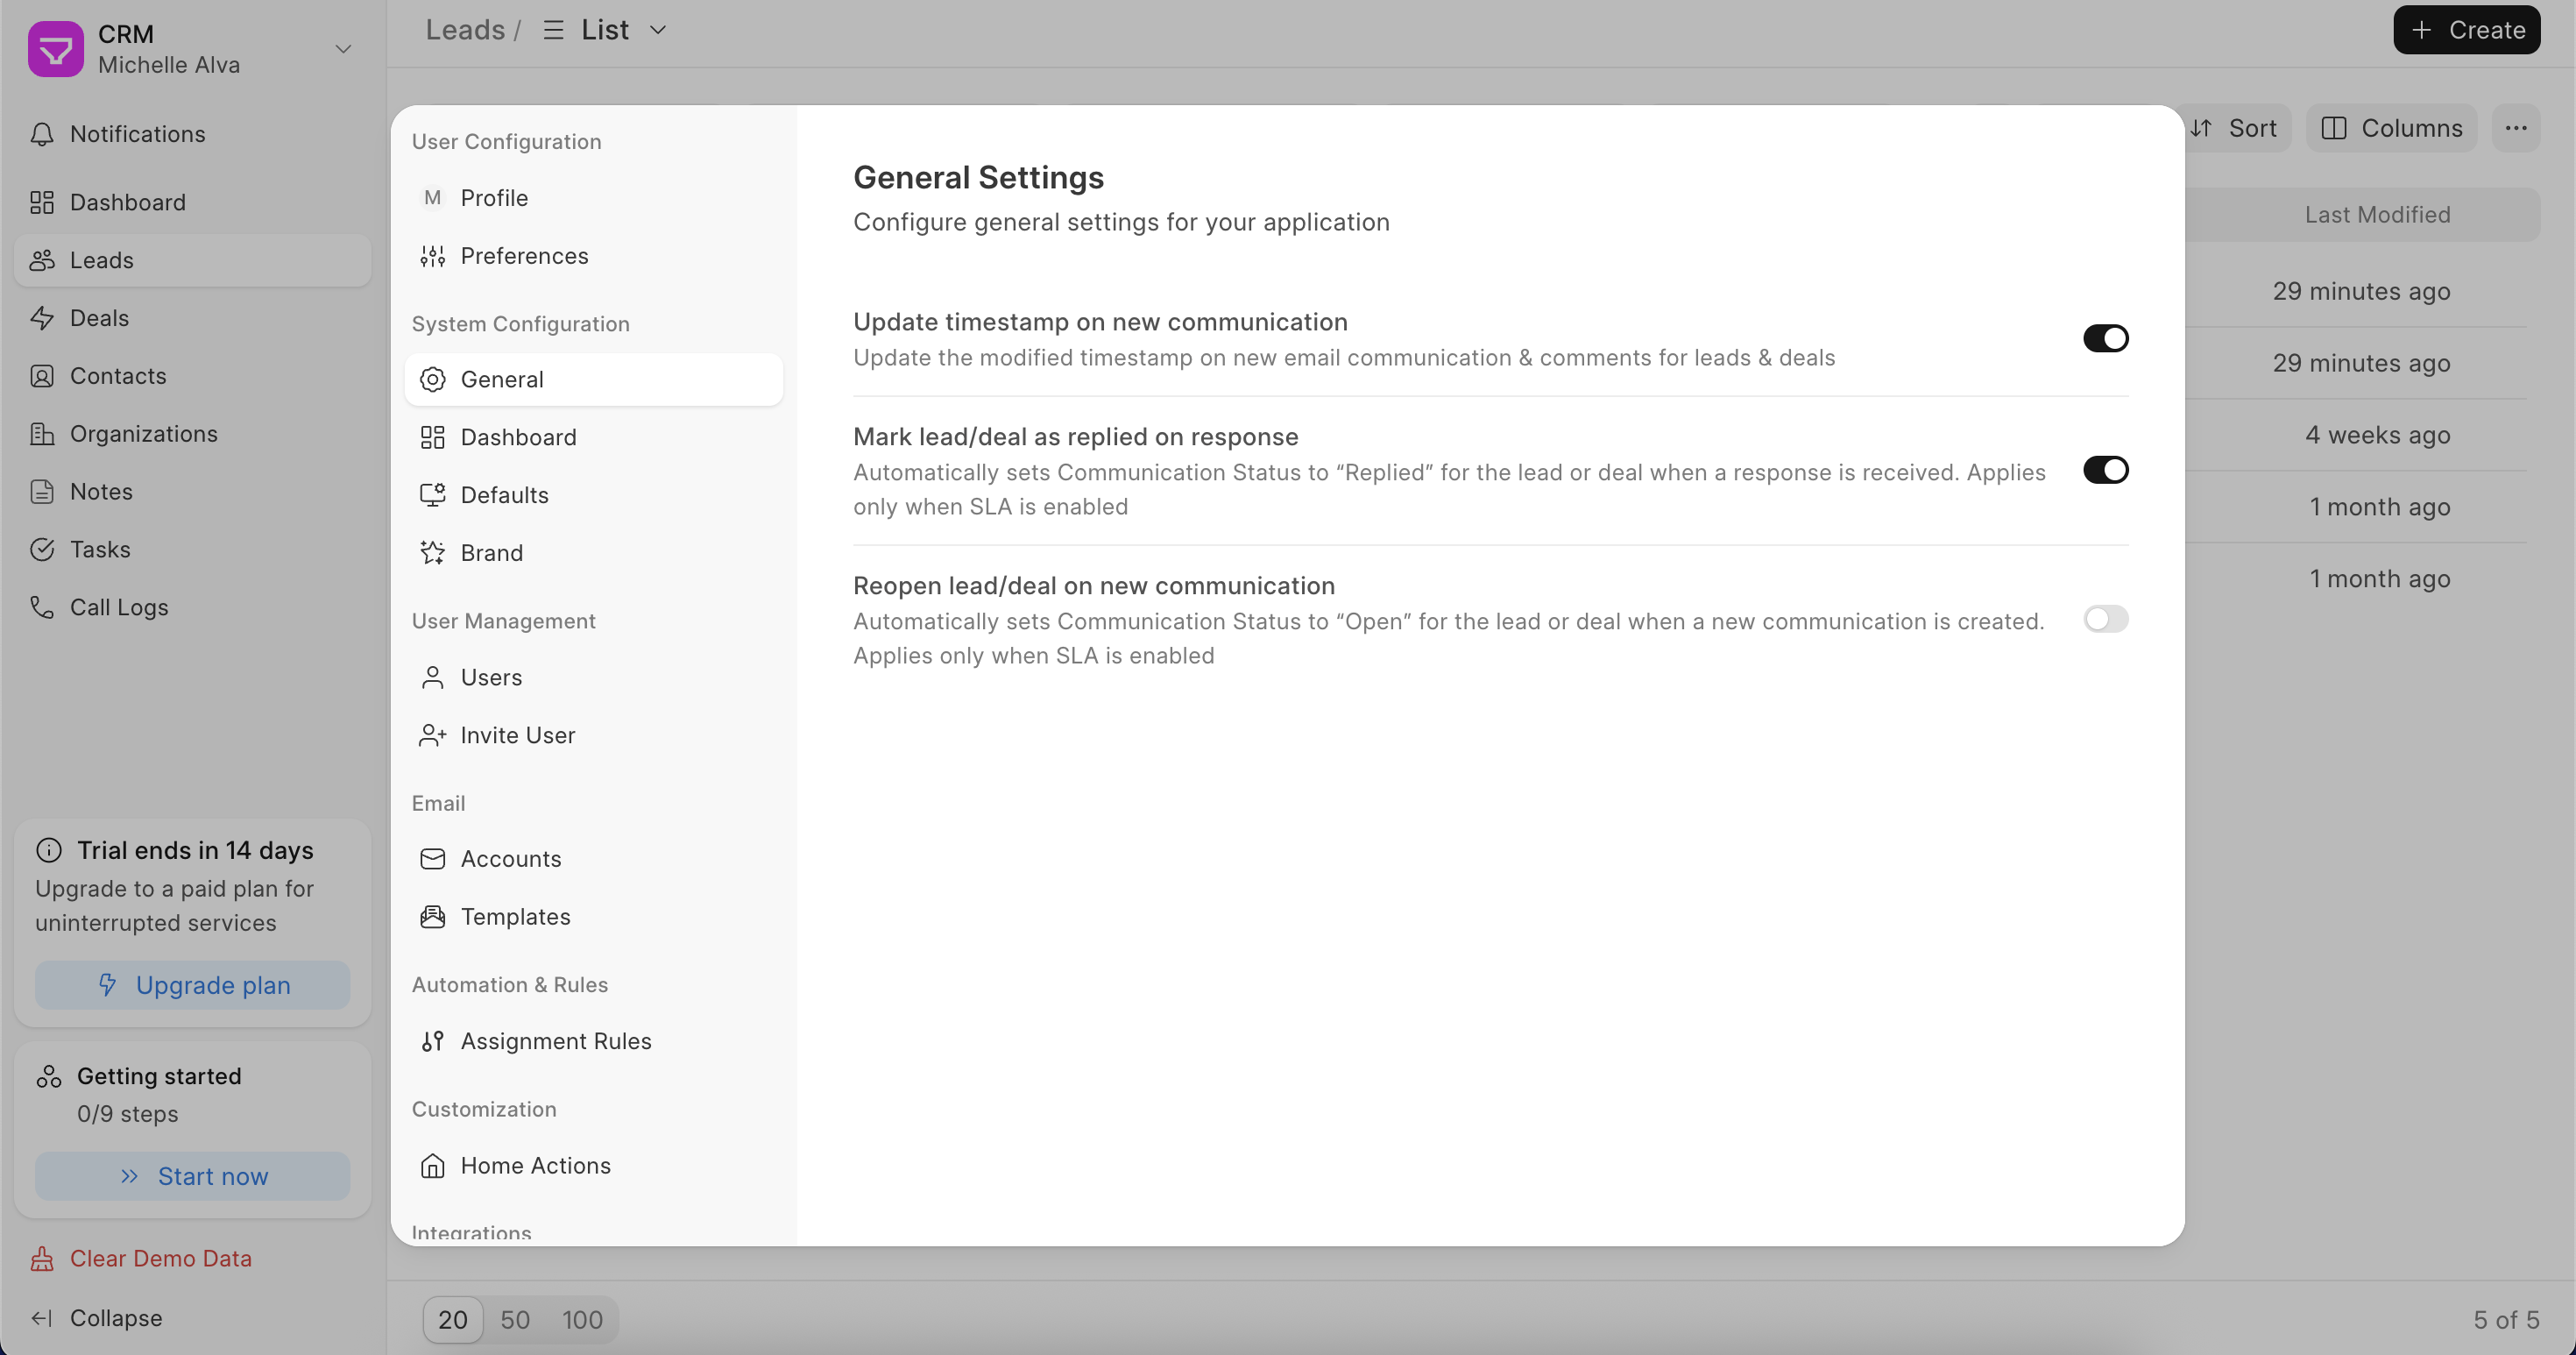Click the Call Logs phone icon
This screenshot has width=2576, height=1355.
(x=42, y=607)
